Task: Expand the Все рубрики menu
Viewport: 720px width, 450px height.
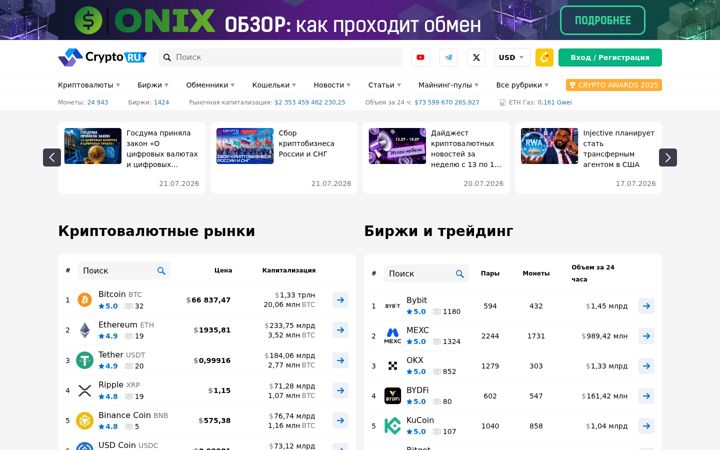Action: click(522, 85)
